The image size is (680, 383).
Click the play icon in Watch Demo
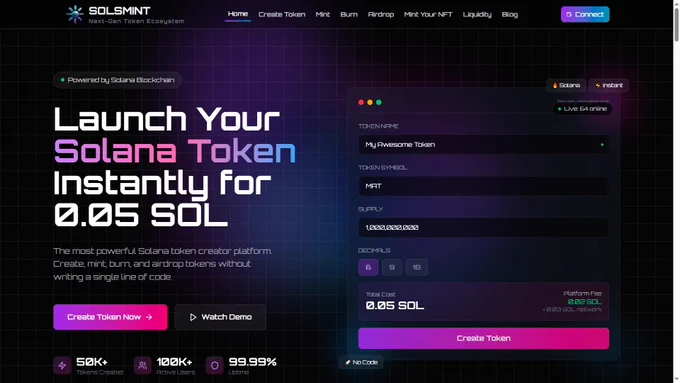(x=193, y=317)
